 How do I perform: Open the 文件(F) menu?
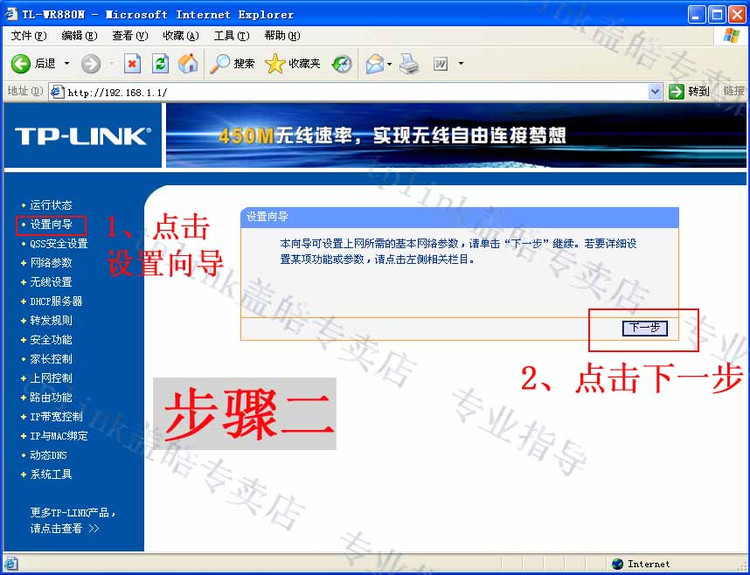click(x=29, y=36)
